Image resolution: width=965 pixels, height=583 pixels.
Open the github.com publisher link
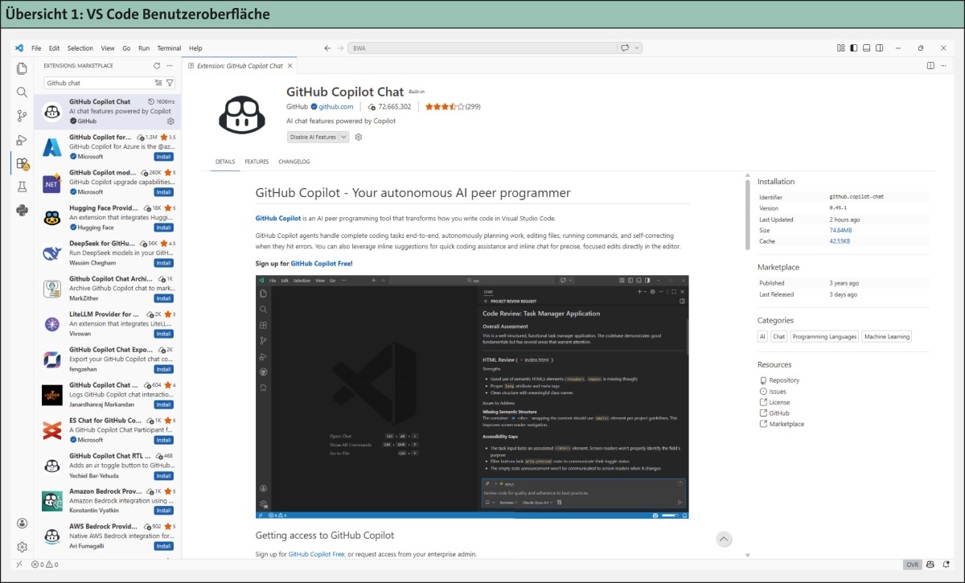335,107
